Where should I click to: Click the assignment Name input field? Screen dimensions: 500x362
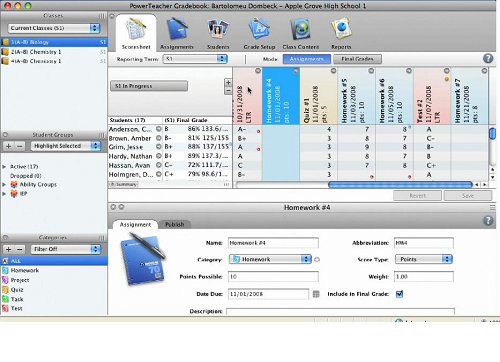point(273,243)
